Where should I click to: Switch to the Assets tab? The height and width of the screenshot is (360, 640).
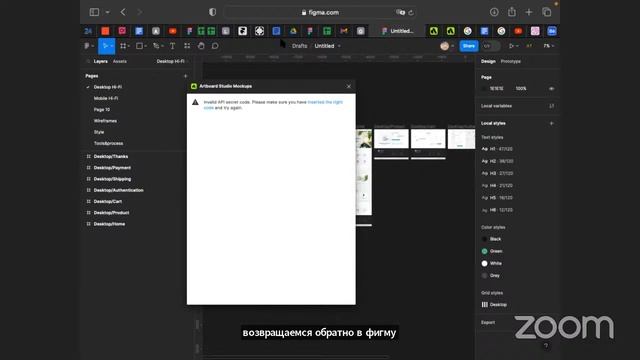pos(120,61)
